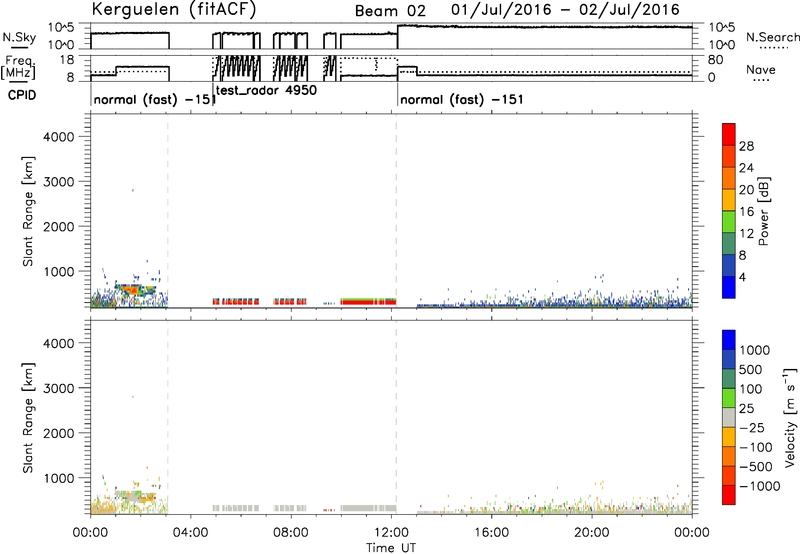
Task: Click the '-1000' tick on Velocity scale
Action: pos(759,486)
